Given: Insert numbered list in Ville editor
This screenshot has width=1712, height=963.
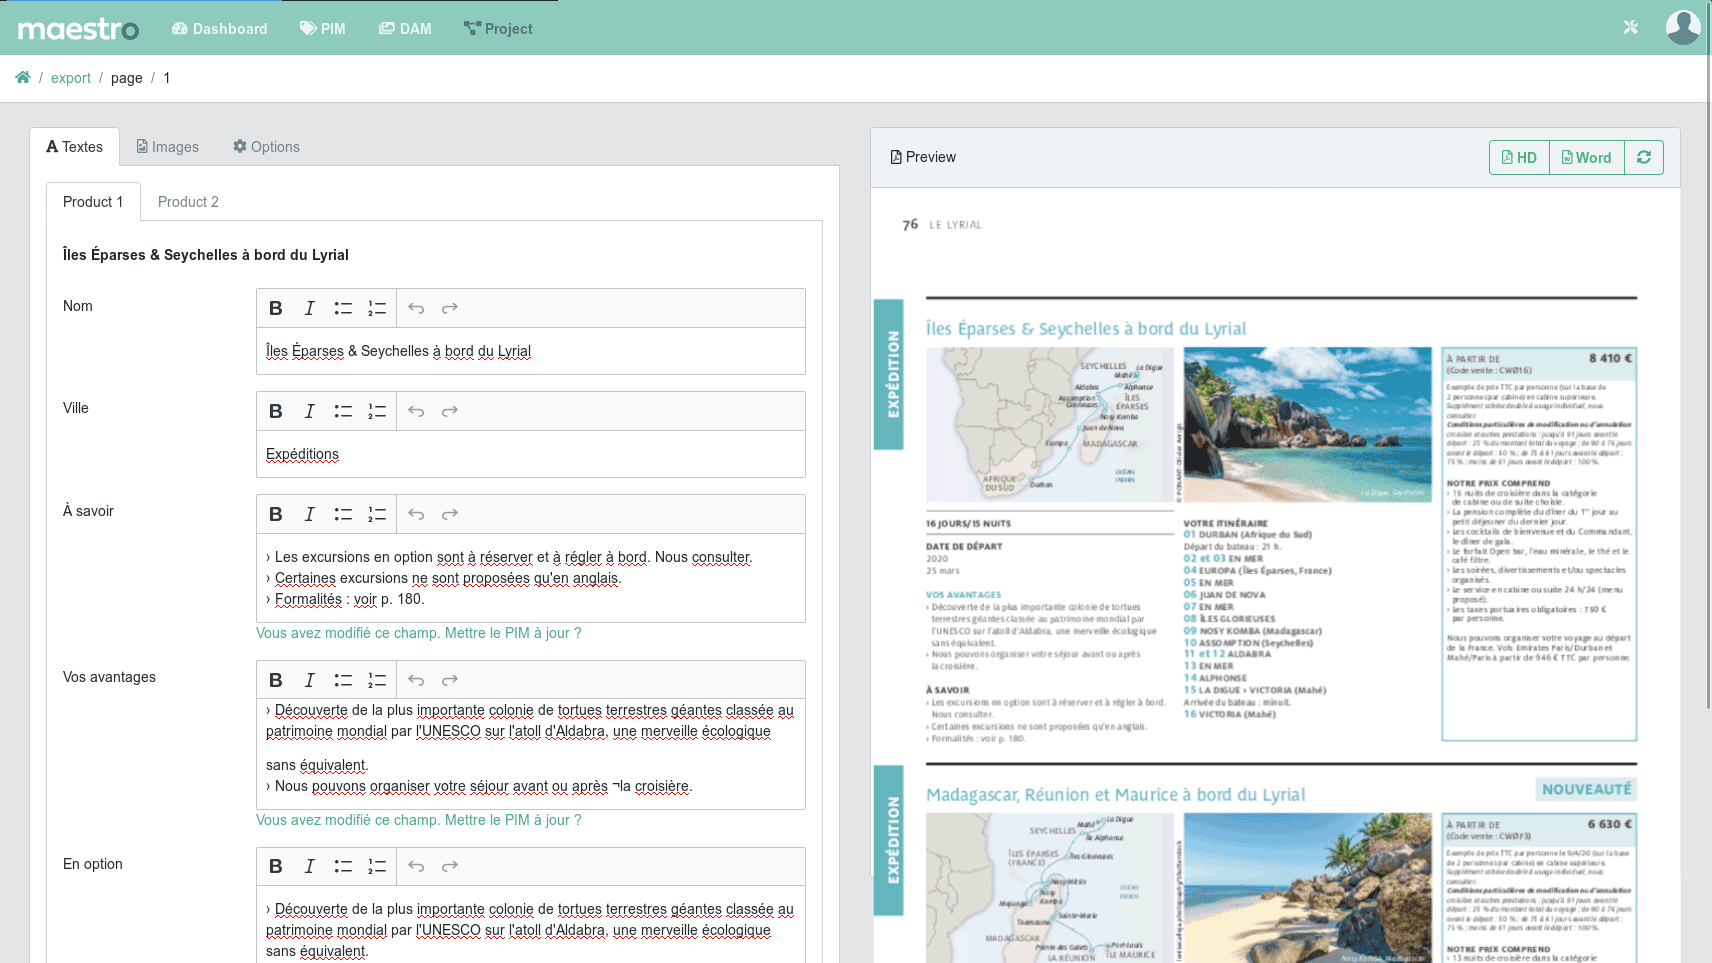Looking at the screenshot, I should click(x=377, y=412).
